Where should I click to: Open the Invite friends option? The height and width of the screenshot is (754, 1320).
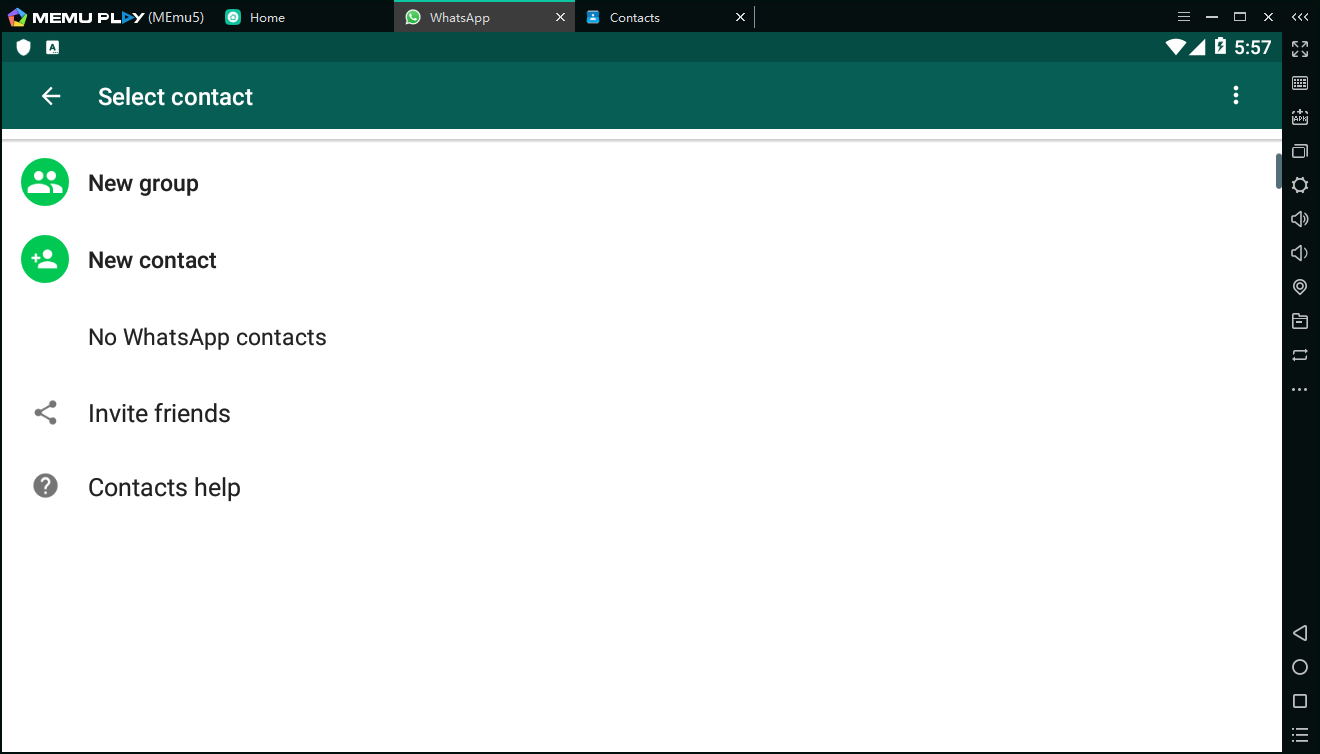(x=159, y=414)
